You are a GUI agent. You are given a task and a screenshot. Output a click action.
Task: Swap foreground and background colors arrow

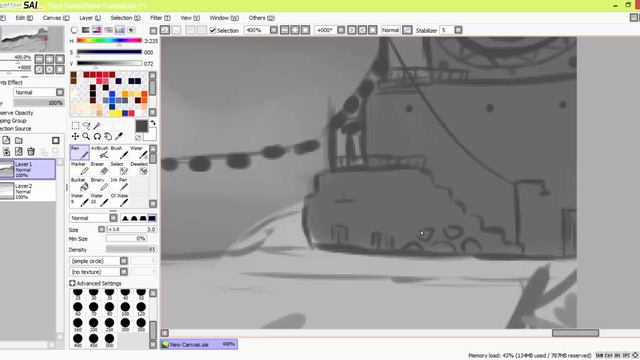(x=153, y=123)
